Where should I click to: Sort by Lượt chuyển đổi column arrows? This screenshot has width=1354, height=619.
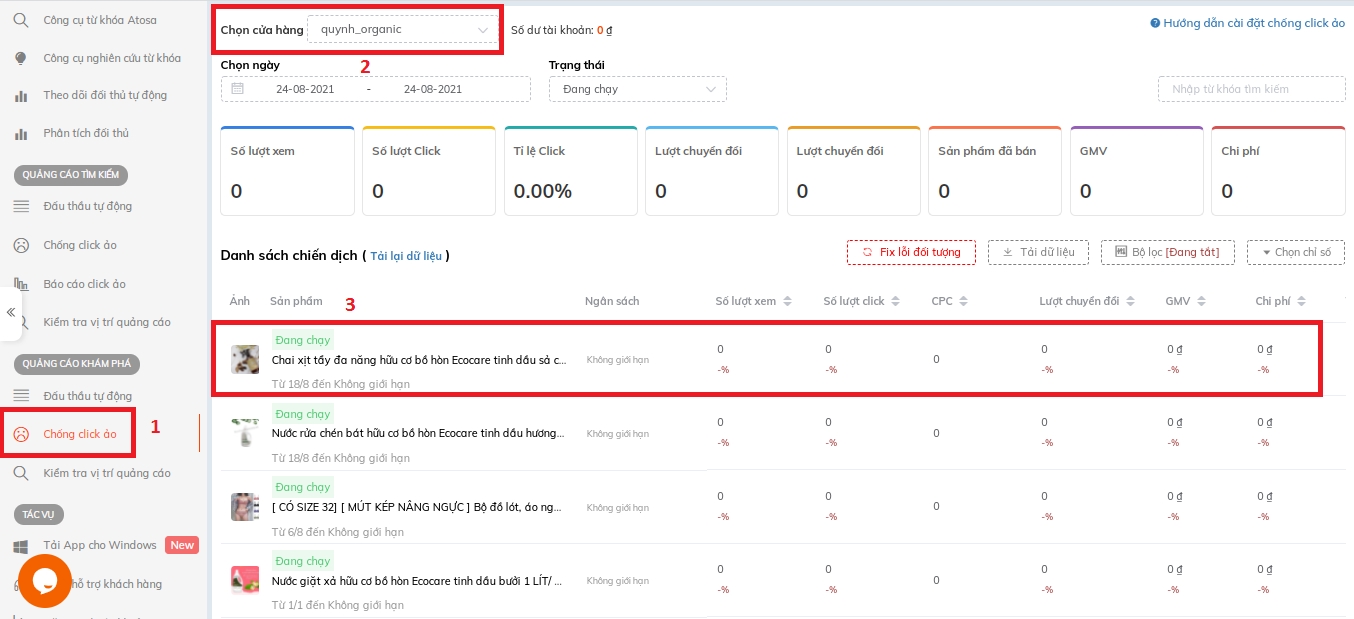pyautogui.click(x=1130, y=301)
